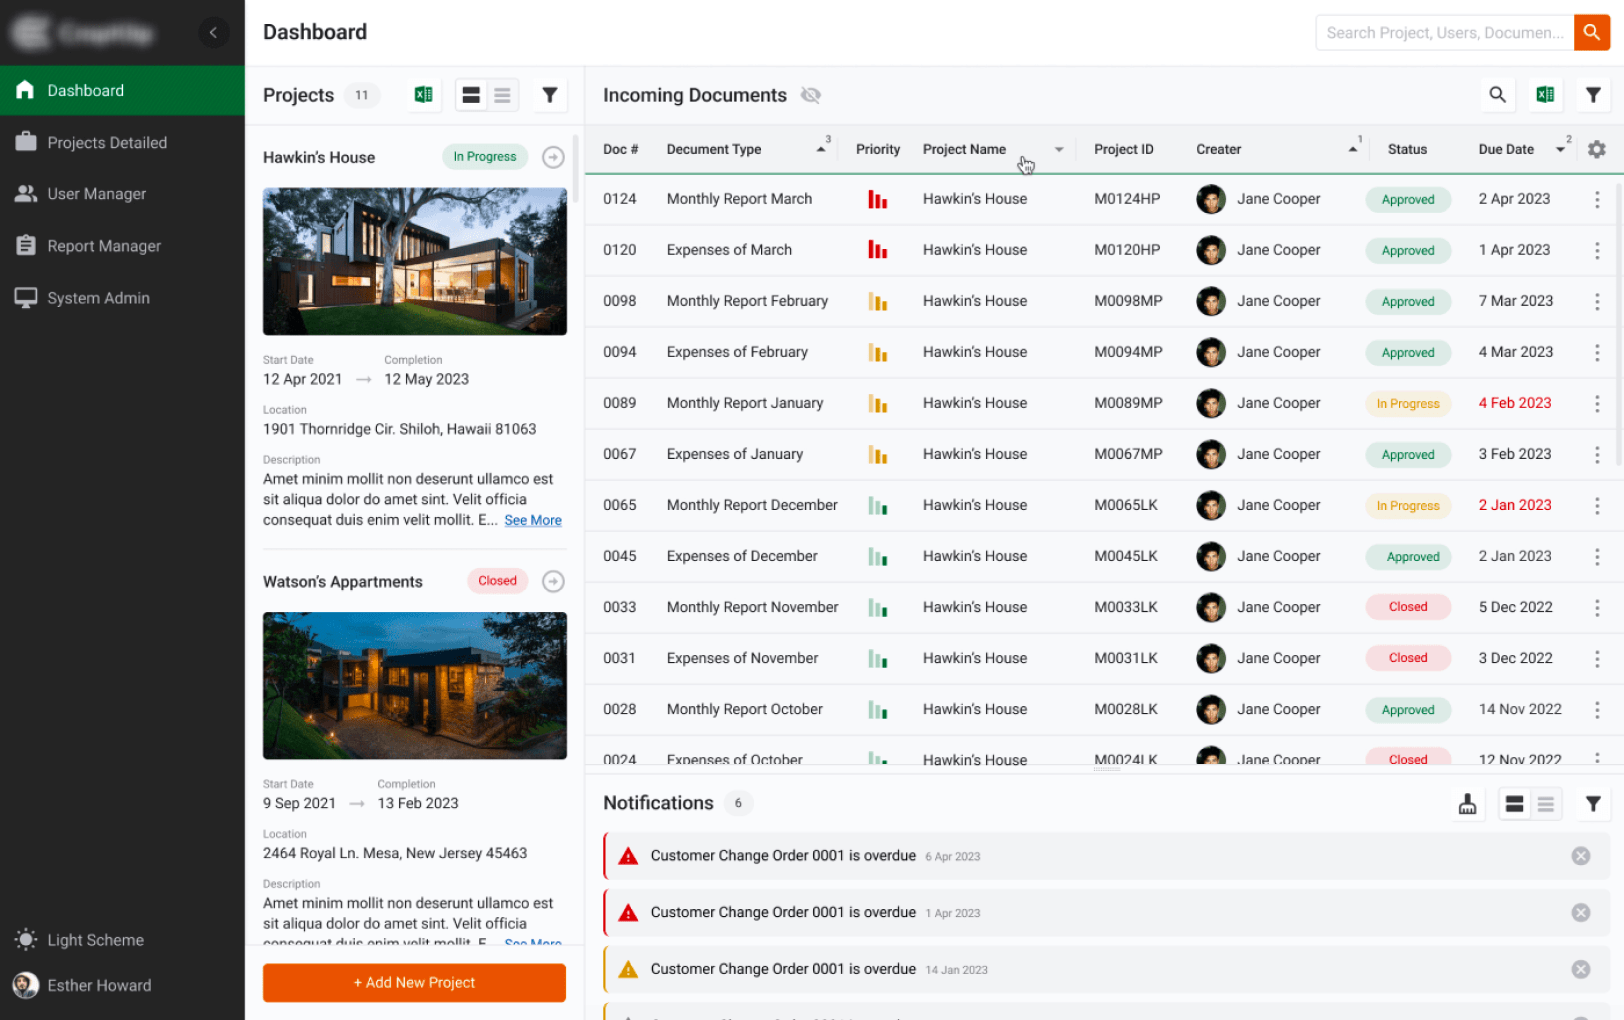Screen dimensions: 1624x1020
Task: Search within Incoming Documents
Action: click(1497, 94)
